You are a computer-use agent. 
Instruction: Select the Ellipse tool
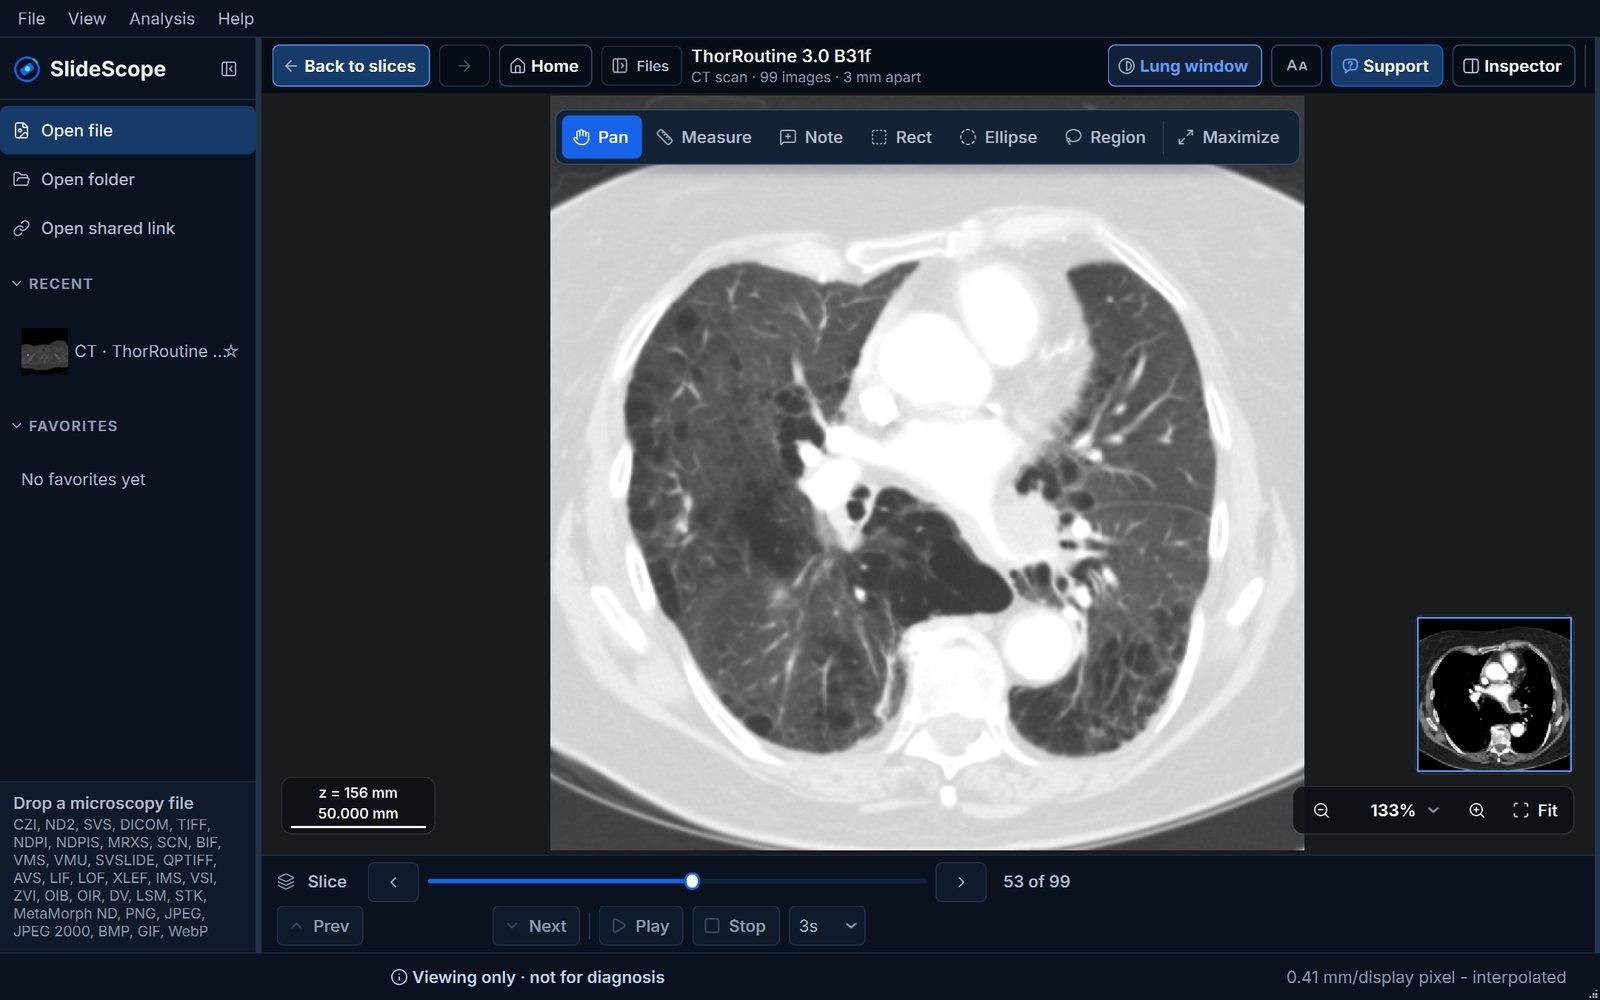998,137
